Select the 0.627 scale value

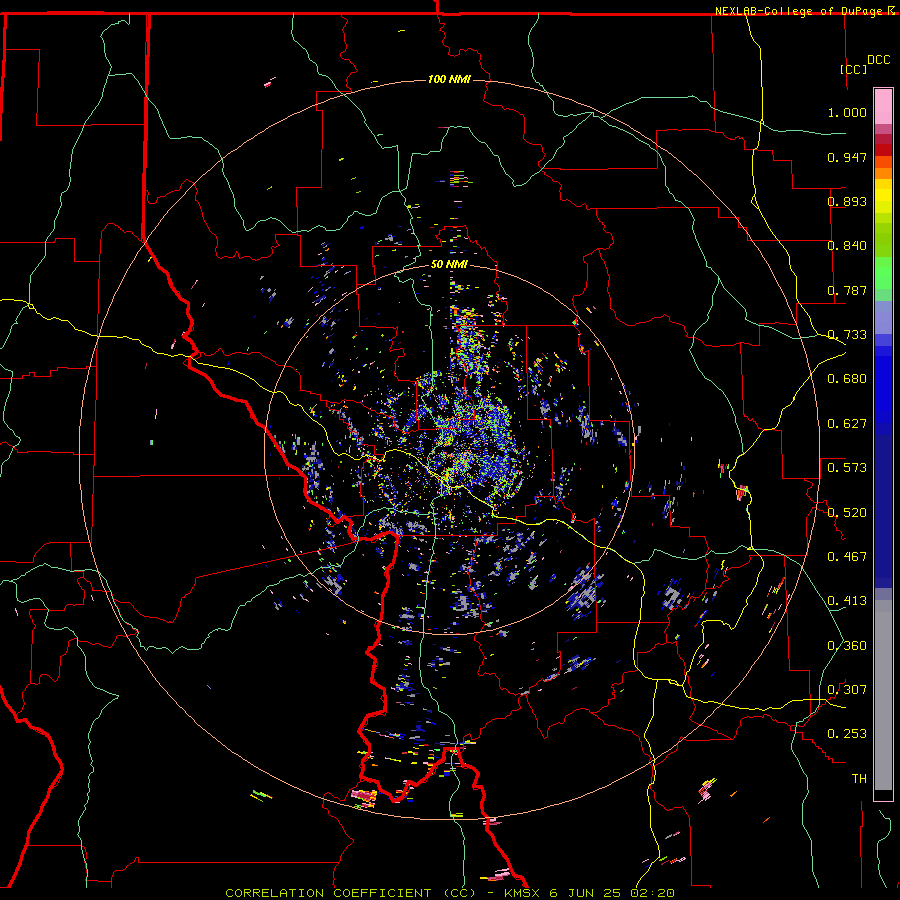click(x=847, y=424)
